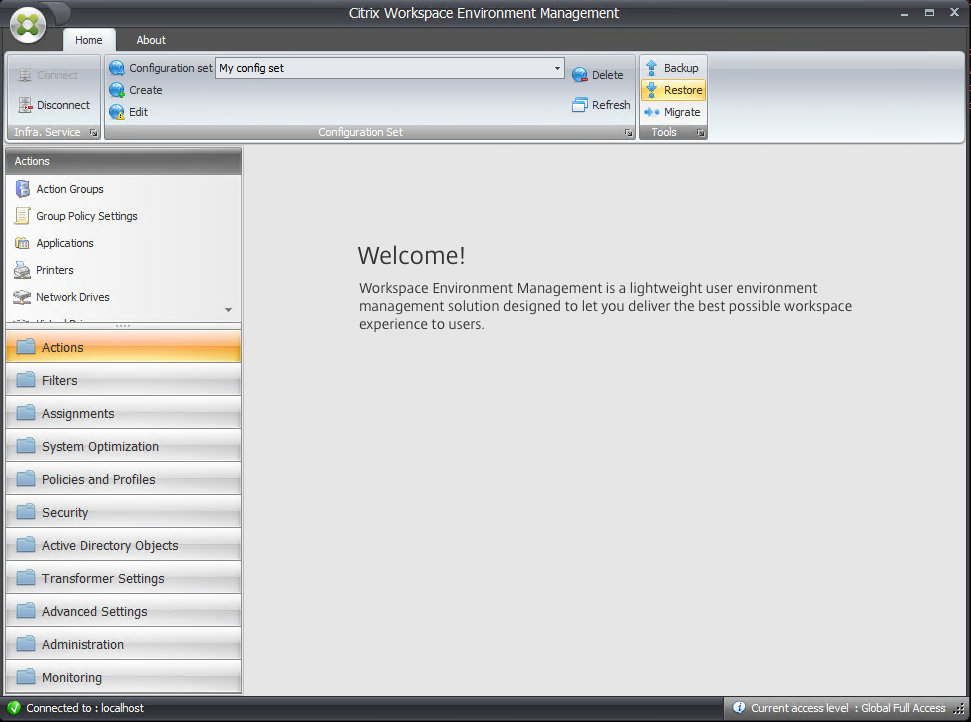The height and width of the screenshot is (722, 971).
Task: Open the Applications action editor
Action: (x=74, y=243)
